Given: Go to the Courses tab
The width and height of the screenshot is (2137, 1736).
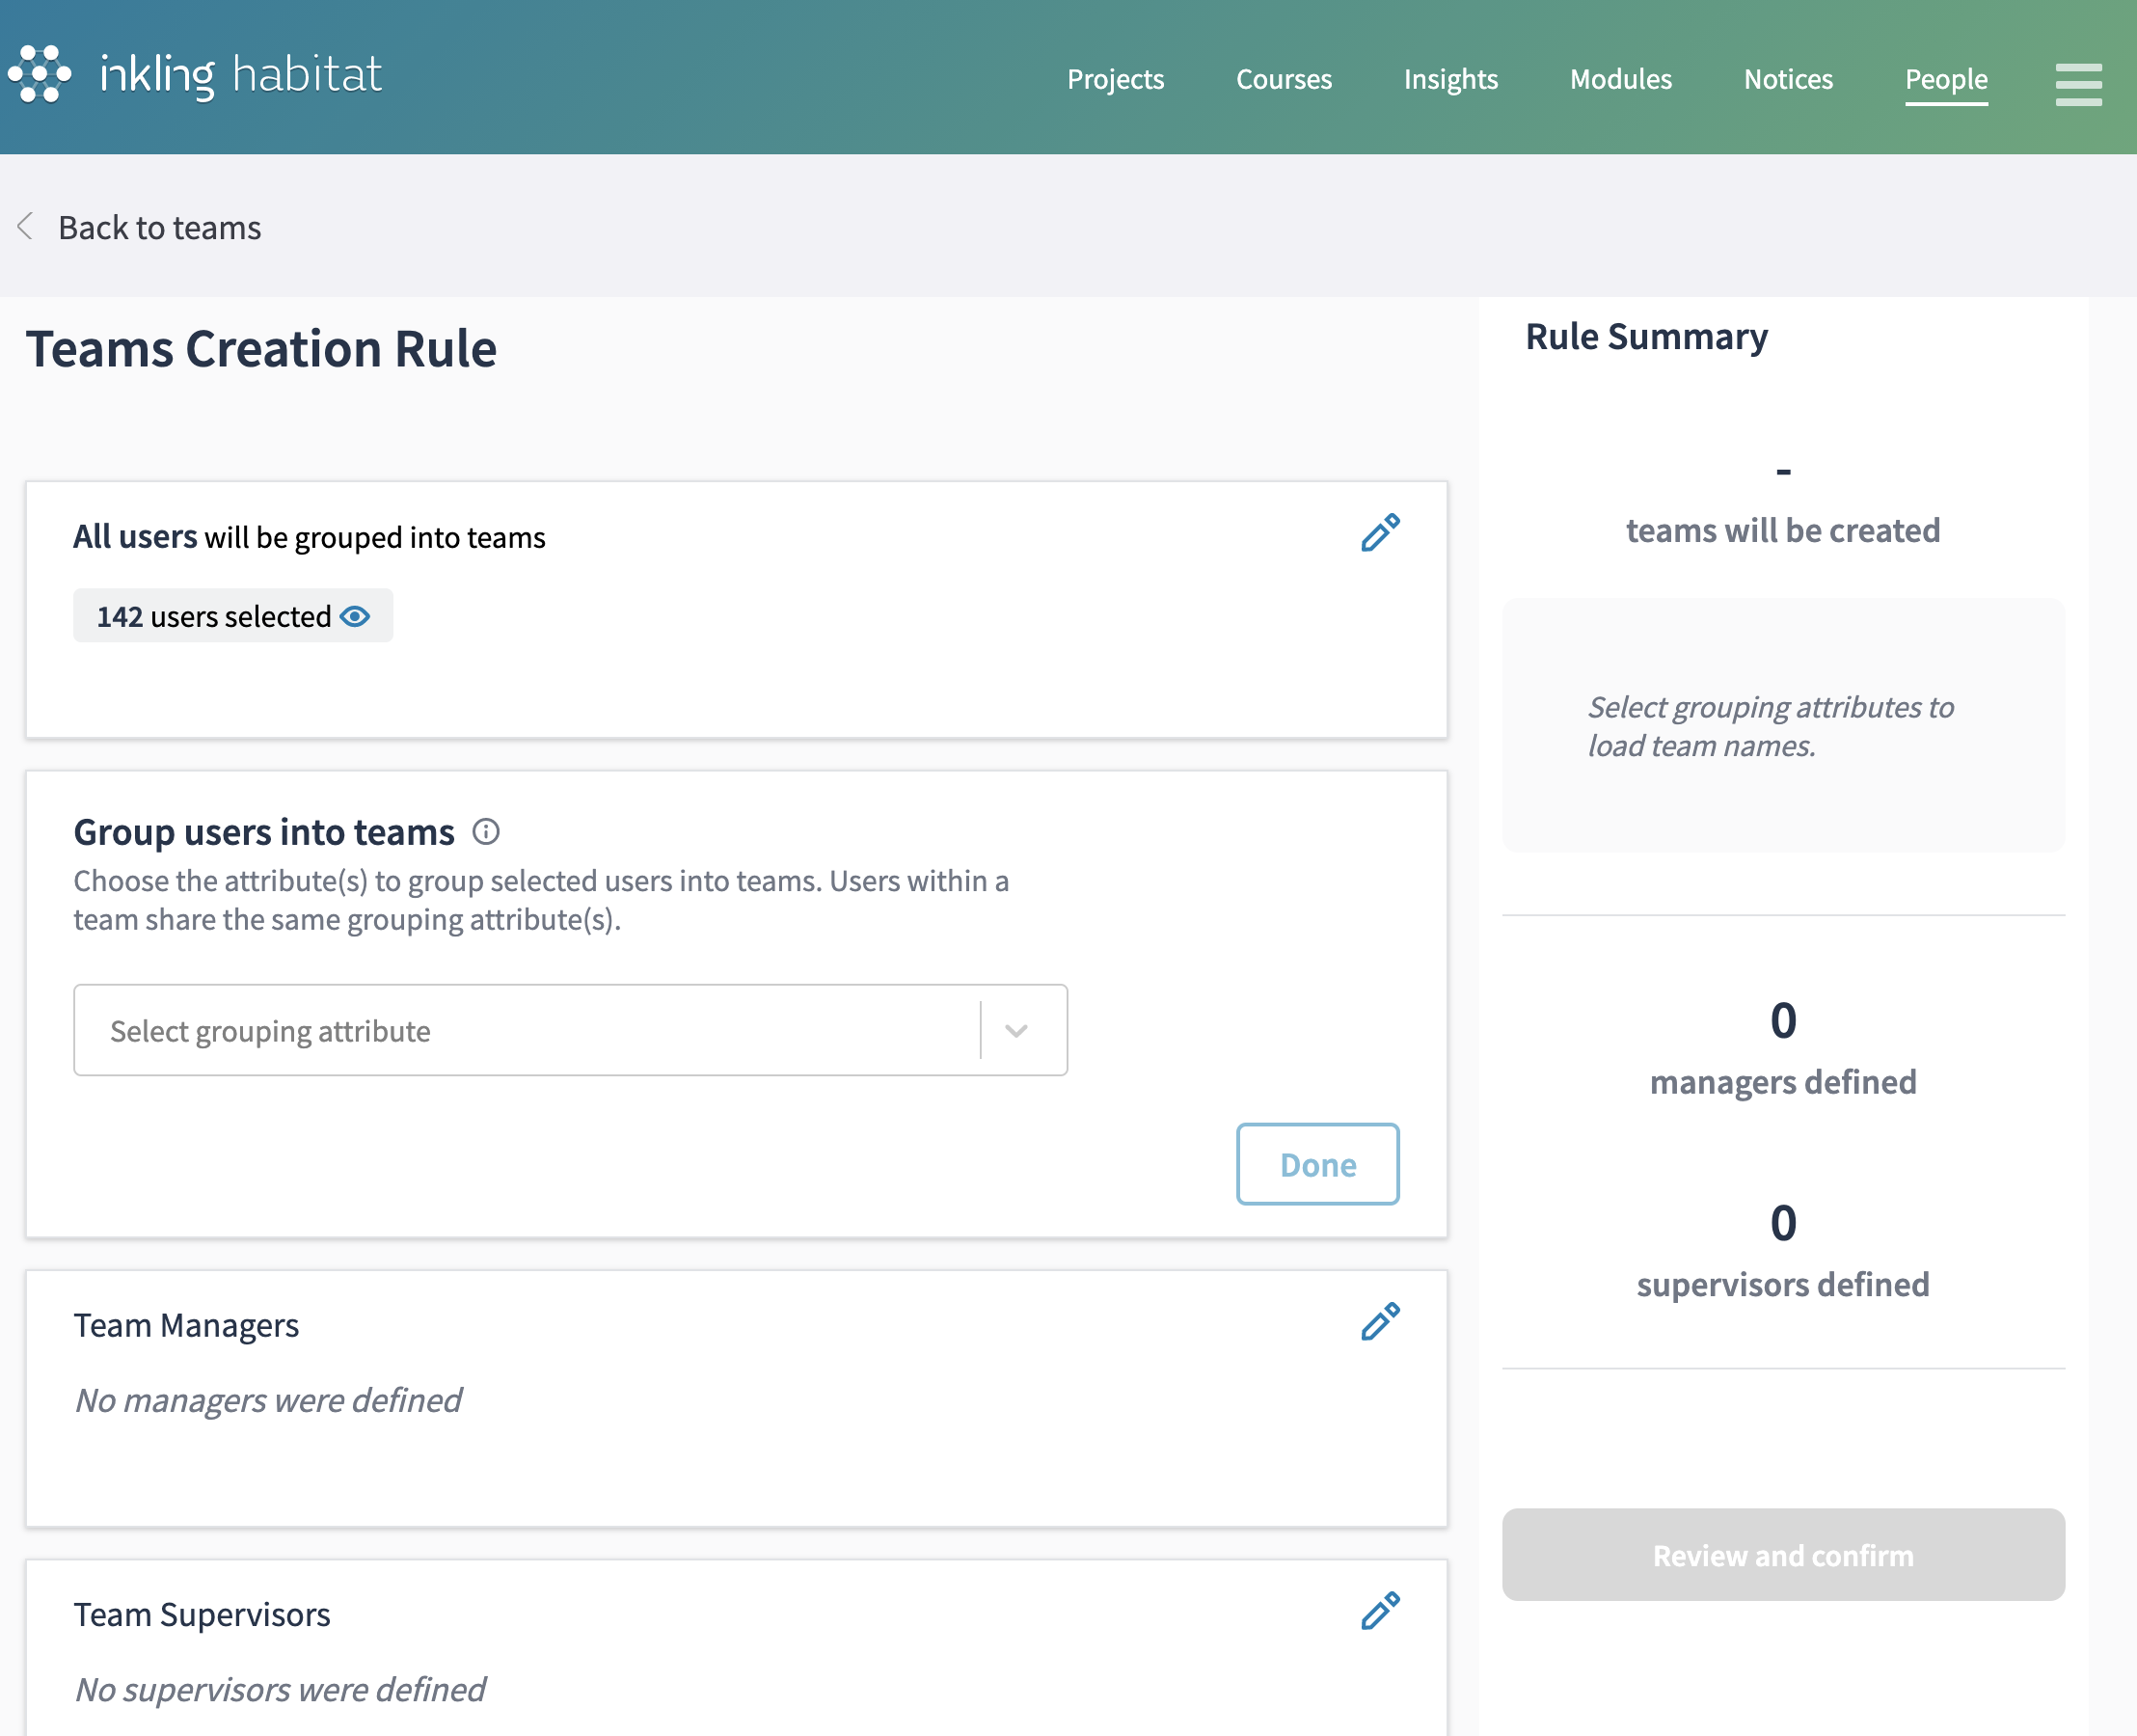Looking at the screenshot, I should point(1283,79).
